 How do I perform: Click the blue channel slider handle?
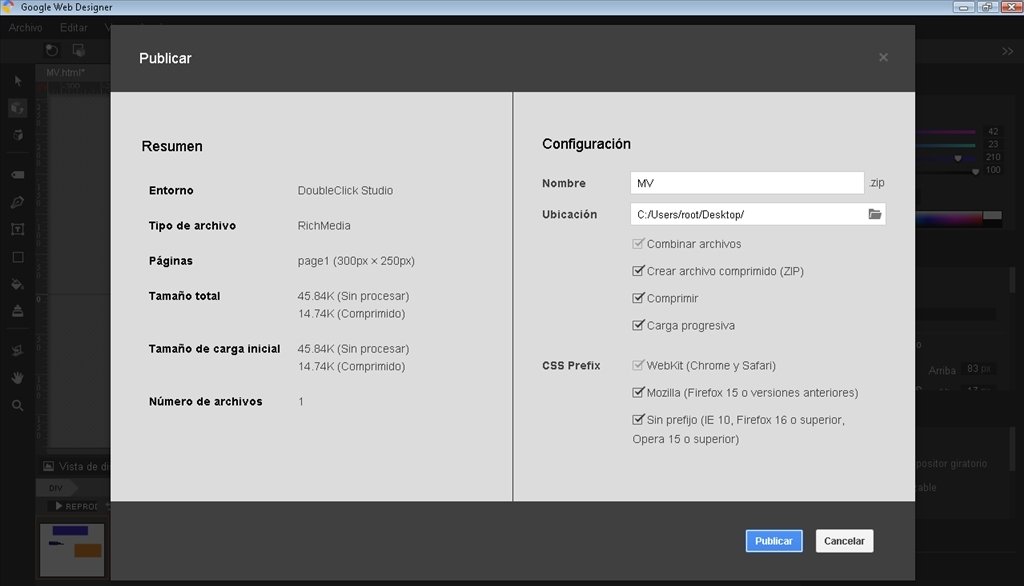[958, 158]
